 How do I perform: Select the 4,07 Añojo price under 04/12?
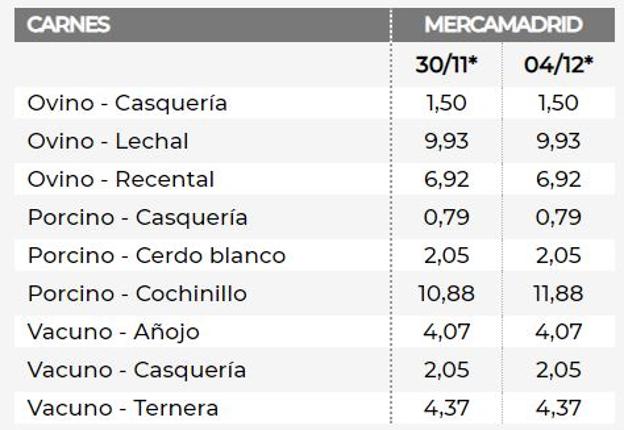coord(558,332)
